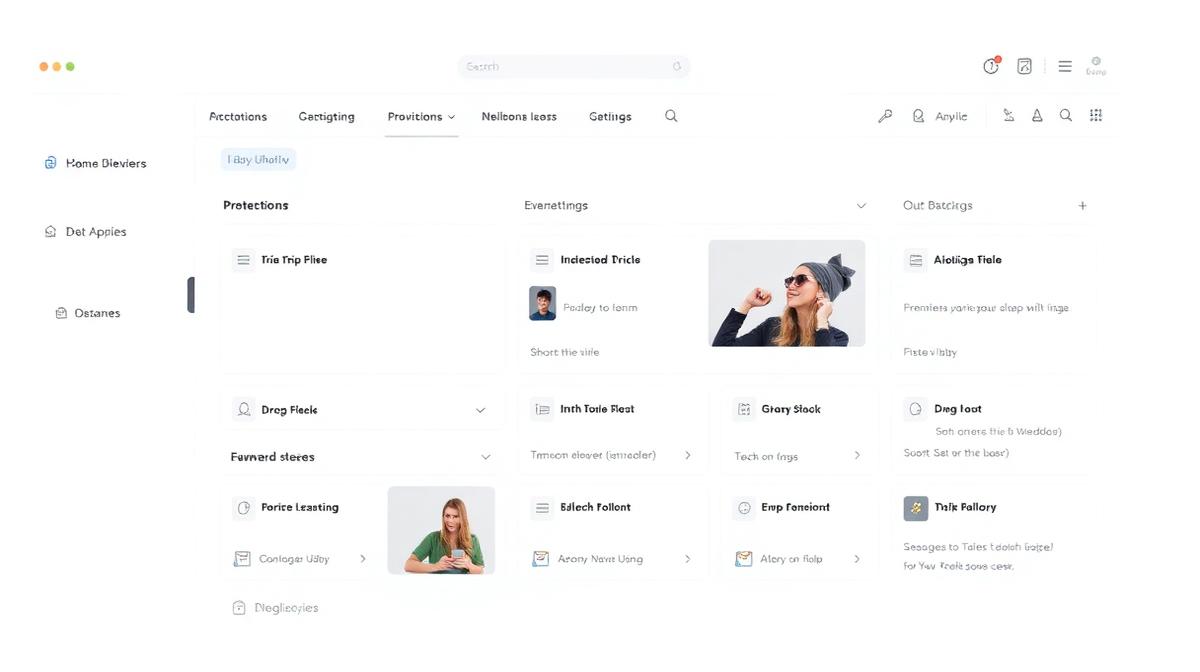The image size is (1200, 672).
Task: Open the woman with phone photo thumbnail
Action: tap(441, 530)
